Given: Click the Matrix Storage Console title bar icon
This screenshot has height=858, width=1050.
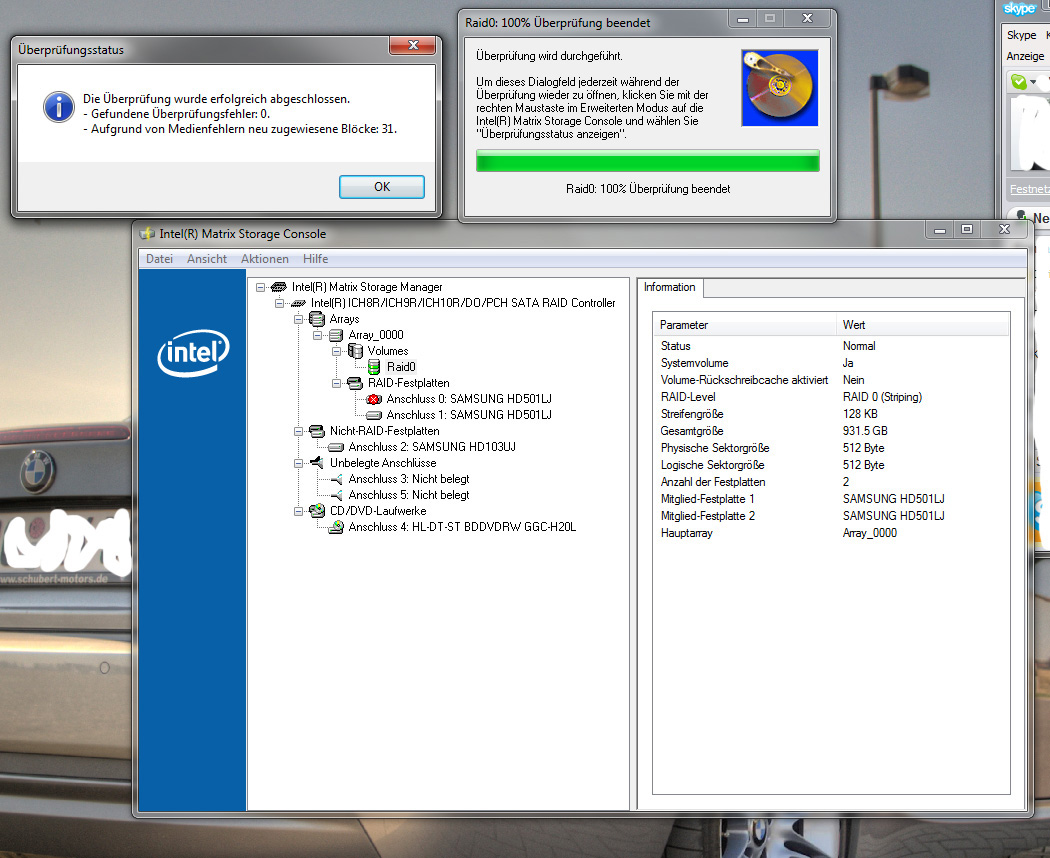Looking at the screenshot, I should tap(147, 234).
